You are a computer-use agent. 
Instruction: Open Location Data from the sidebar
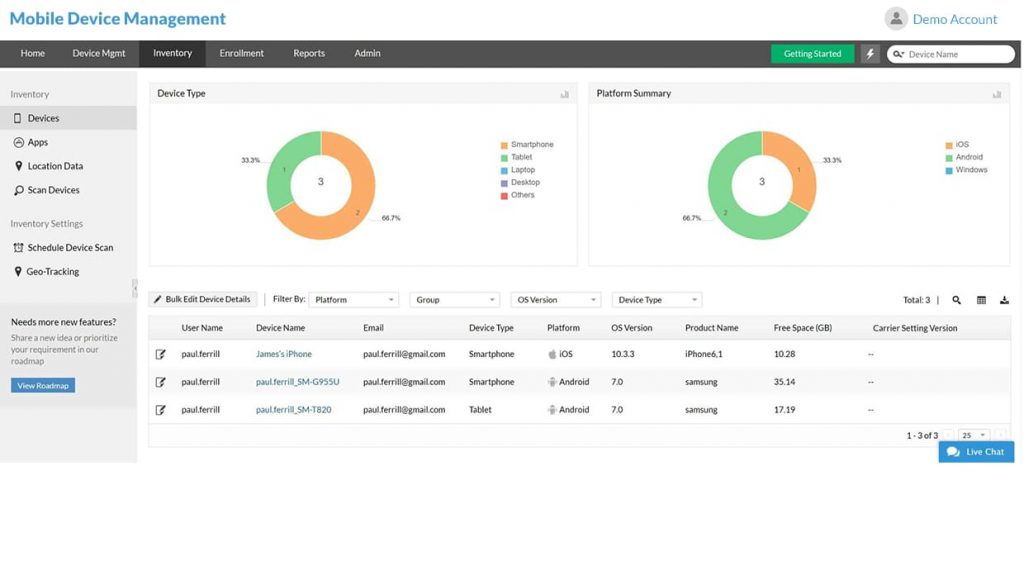18,166
